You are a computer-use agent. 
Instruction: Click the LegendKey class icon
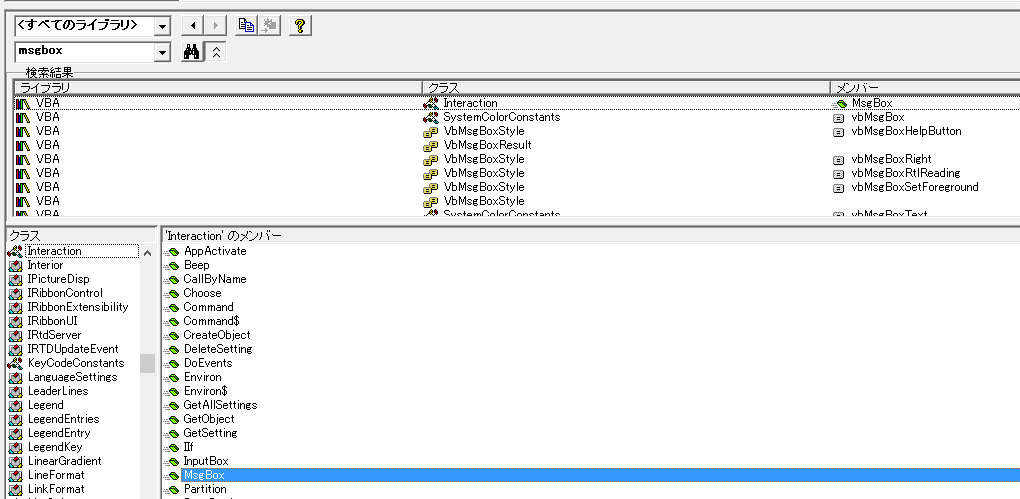click(x=15, y=447)
